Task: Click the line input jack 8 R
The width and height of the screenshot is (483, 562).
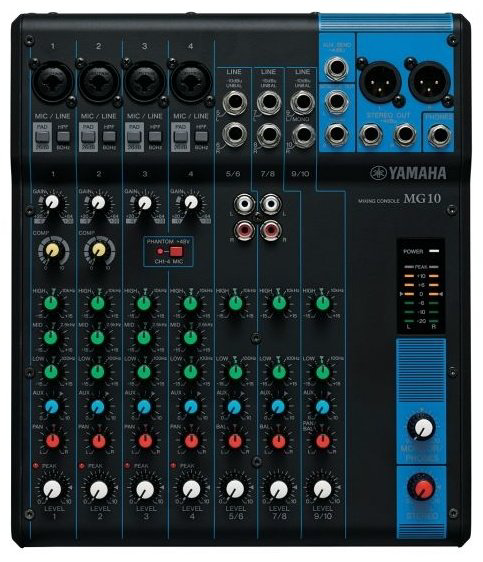Action: tap(269, 134)
